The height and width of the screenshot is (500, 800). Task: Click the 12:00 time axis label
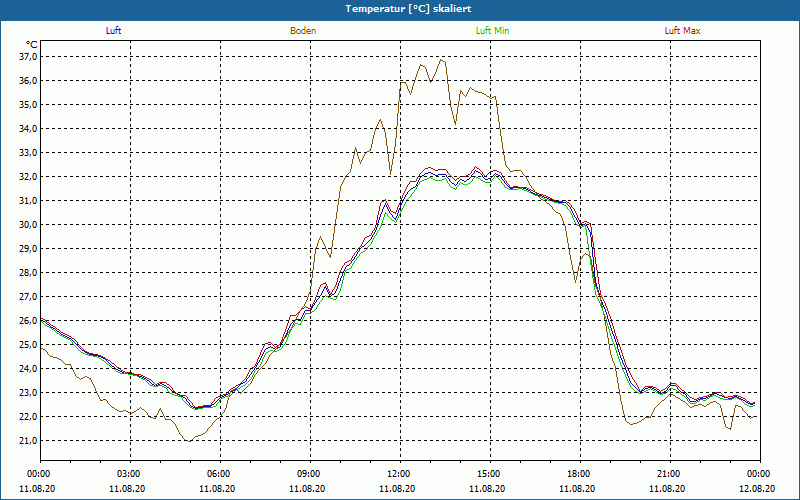(x=397, y=474)
